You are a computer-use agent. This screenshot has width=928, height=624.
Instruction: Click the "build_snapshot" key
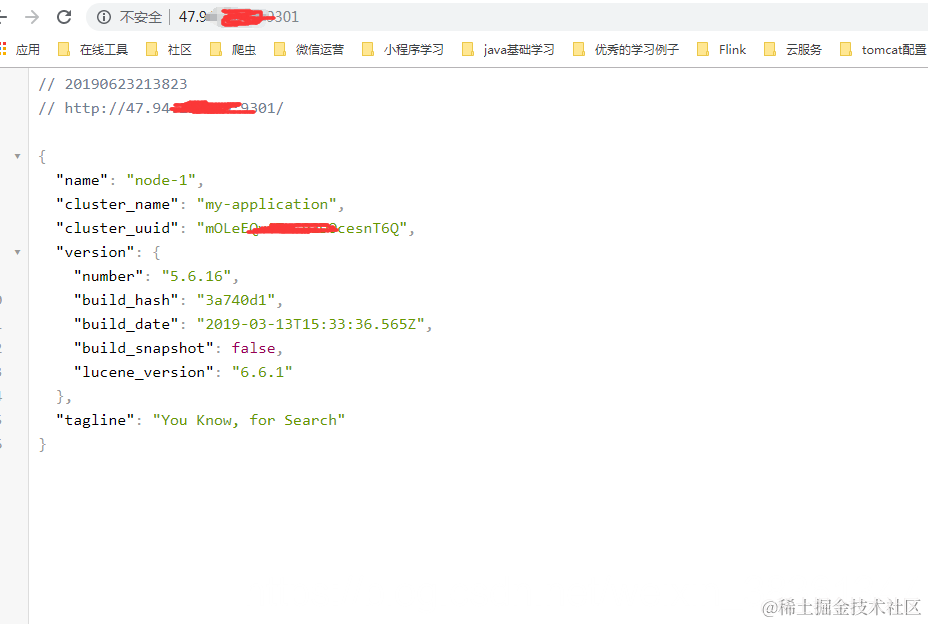(x=143, y=348)
